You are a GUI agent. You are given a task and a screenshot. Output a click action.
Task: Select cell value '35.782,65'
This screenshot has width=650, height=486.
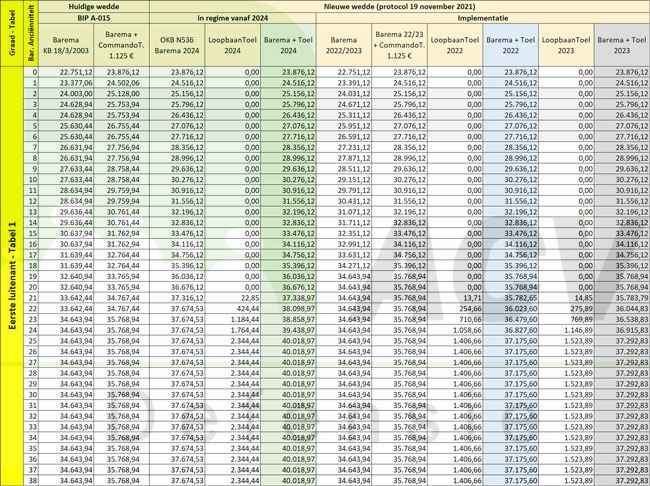click(x=521, y=298)
